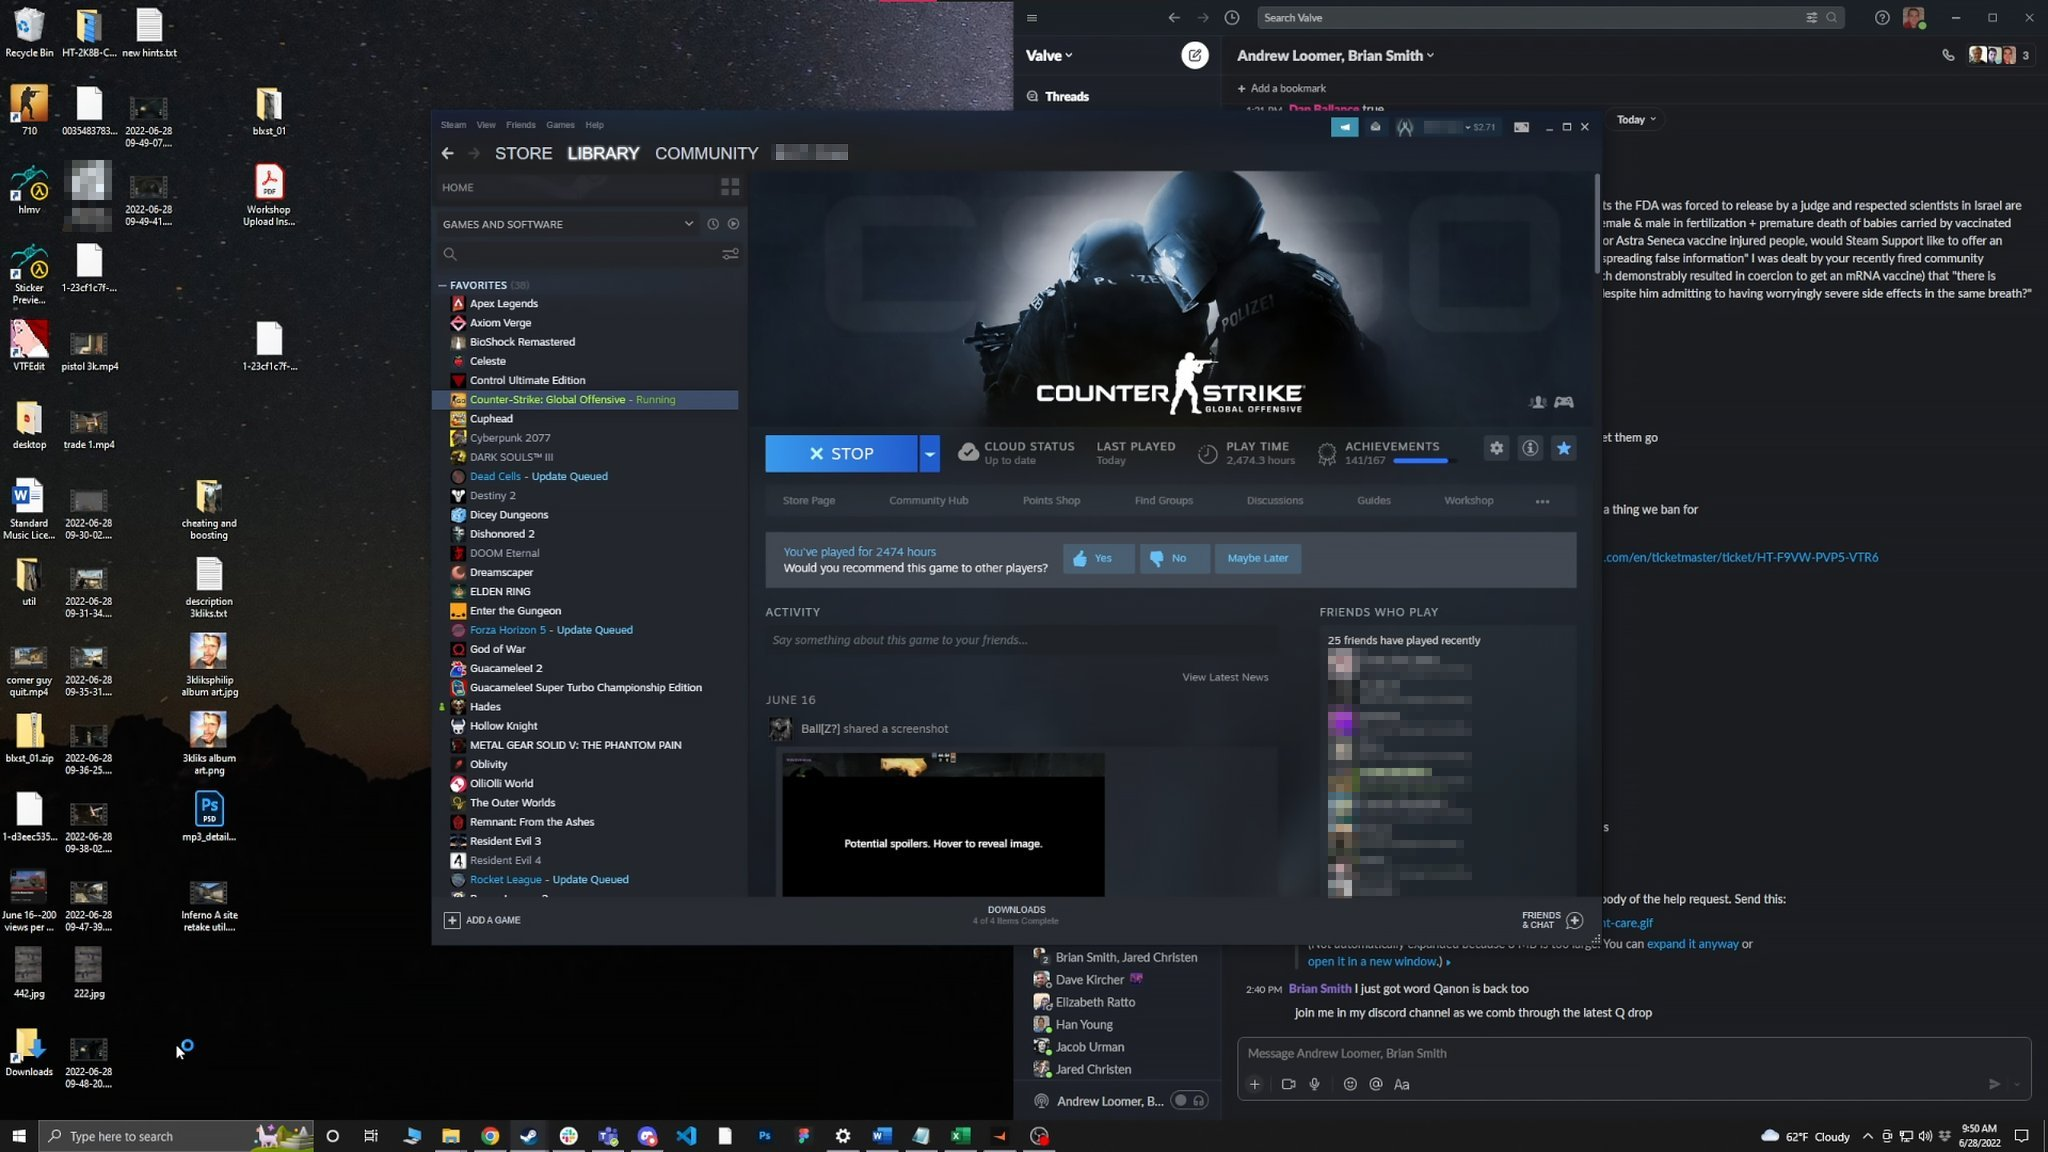The image size is (2048, 1152).
Task: Choose Maybe Later for review
Action: click(x=1257, y=558)
